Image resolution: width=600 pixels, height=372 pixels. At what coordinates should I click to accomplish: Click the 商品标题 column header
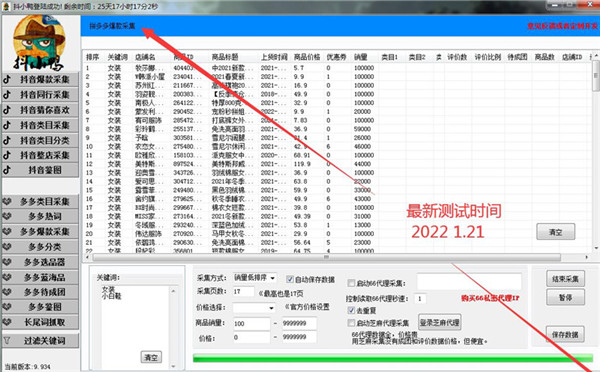[225, 57]
